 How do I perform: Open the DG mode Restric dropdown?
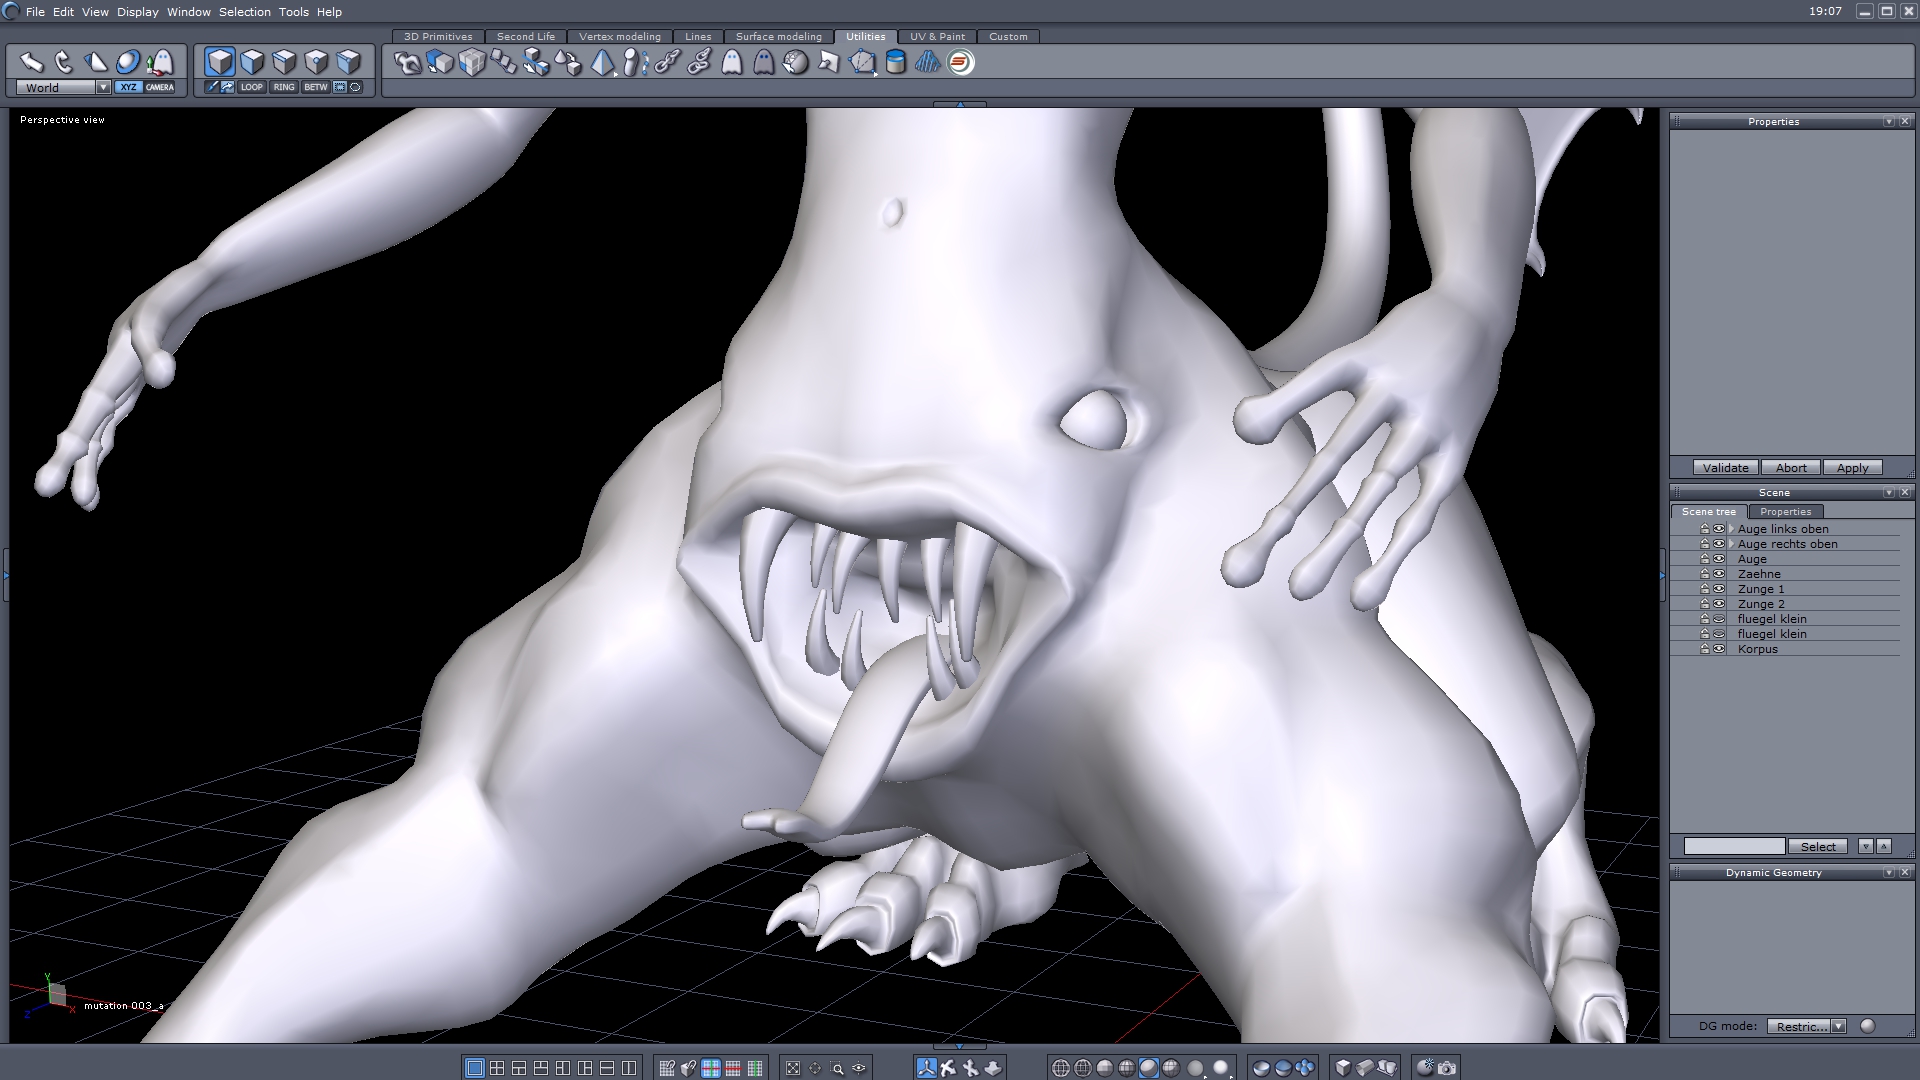tap(1838, 1026)
